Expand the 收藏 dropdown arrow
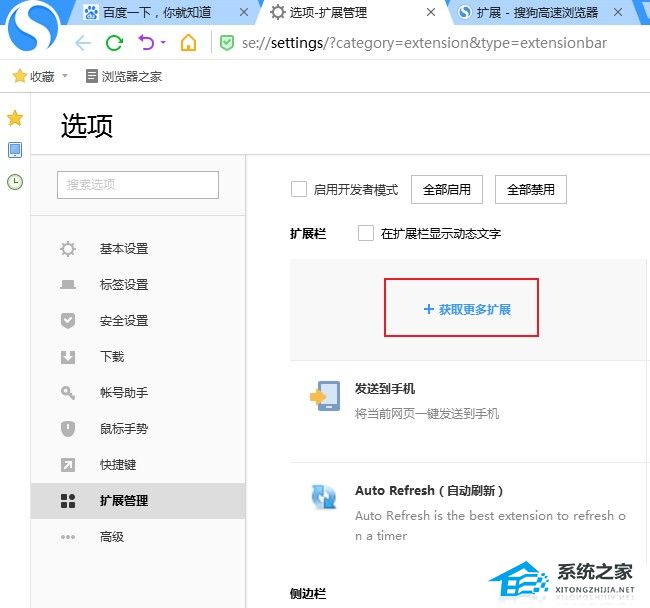This screenshot has height=608, width=650. click(x=65, y=76)
